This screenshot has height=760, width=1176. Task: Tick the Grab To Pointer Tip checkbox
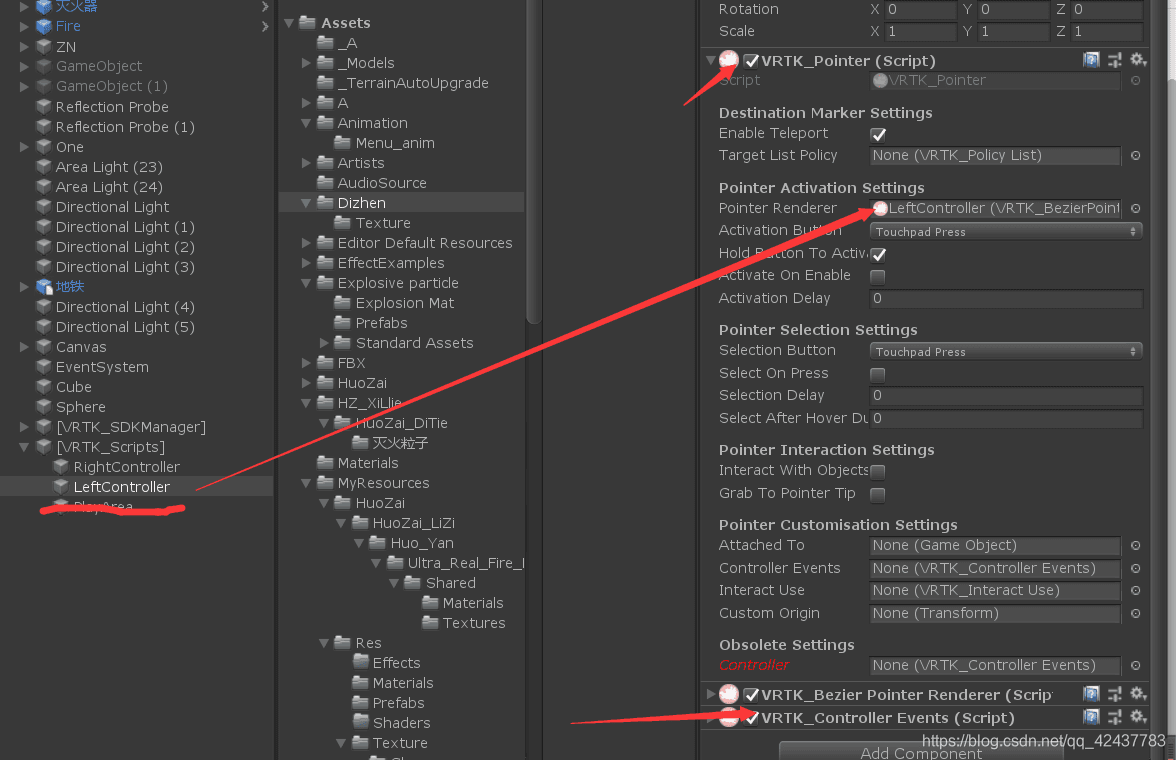[x=878, y=494]
